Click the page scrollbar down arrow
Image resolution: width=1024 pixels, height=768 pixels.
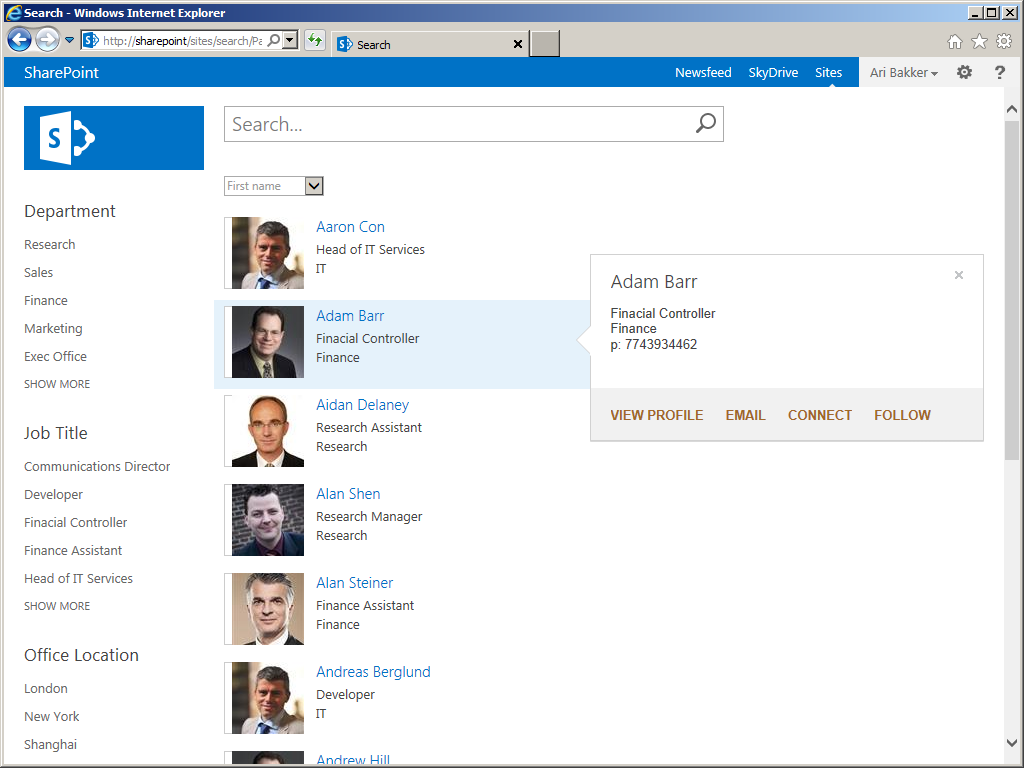[x=1012, y=743]
